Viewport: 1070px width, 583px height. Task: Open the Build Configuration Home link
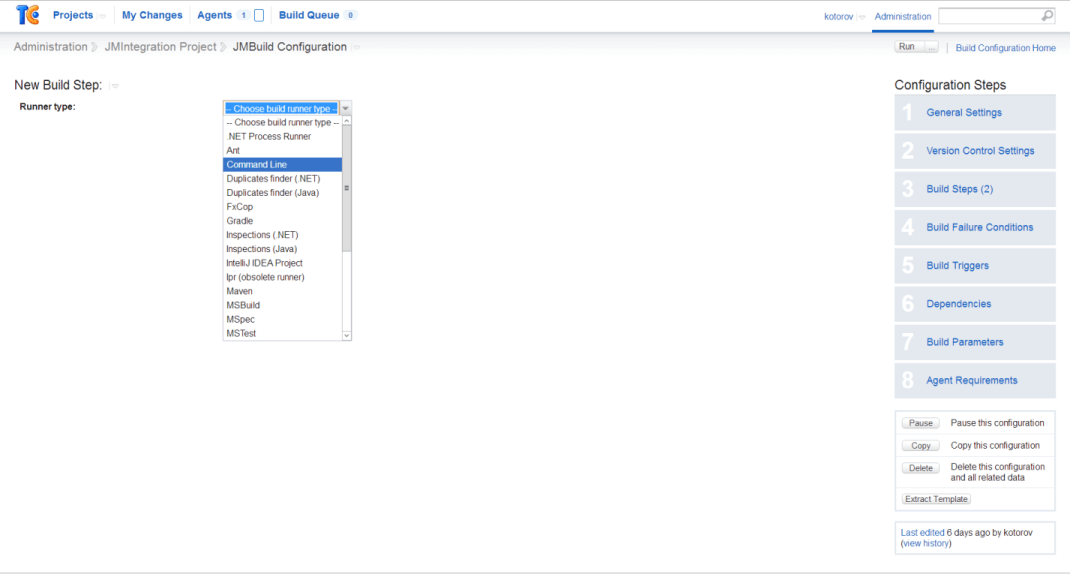(x=1005, y=48)
